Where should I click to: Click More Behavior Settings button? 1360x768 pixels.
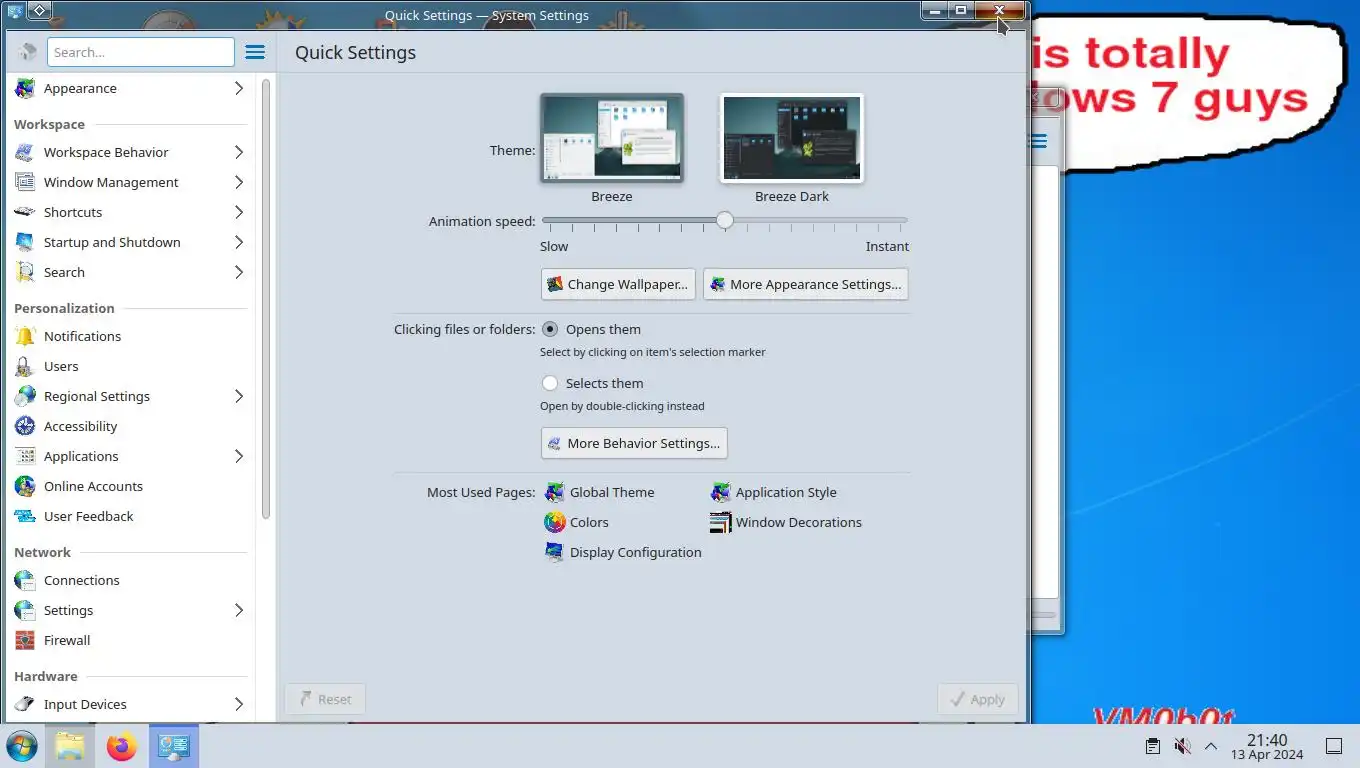tap(634, 443)
